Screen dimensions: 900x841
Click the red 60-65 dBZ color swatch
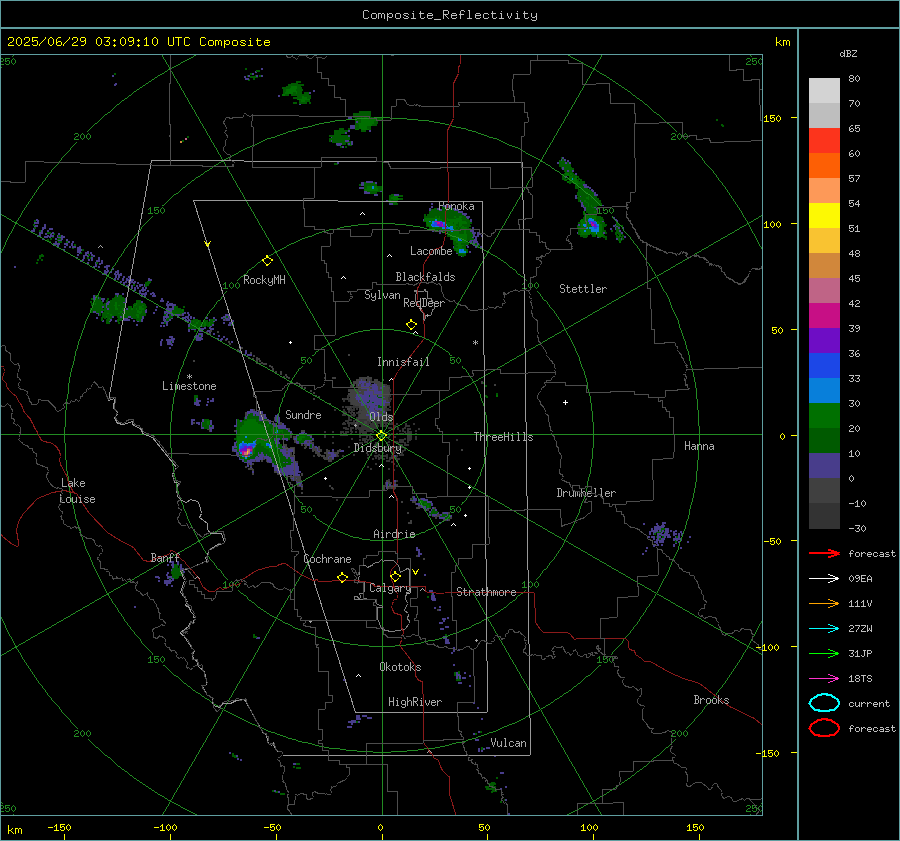[x=824, y=140]
